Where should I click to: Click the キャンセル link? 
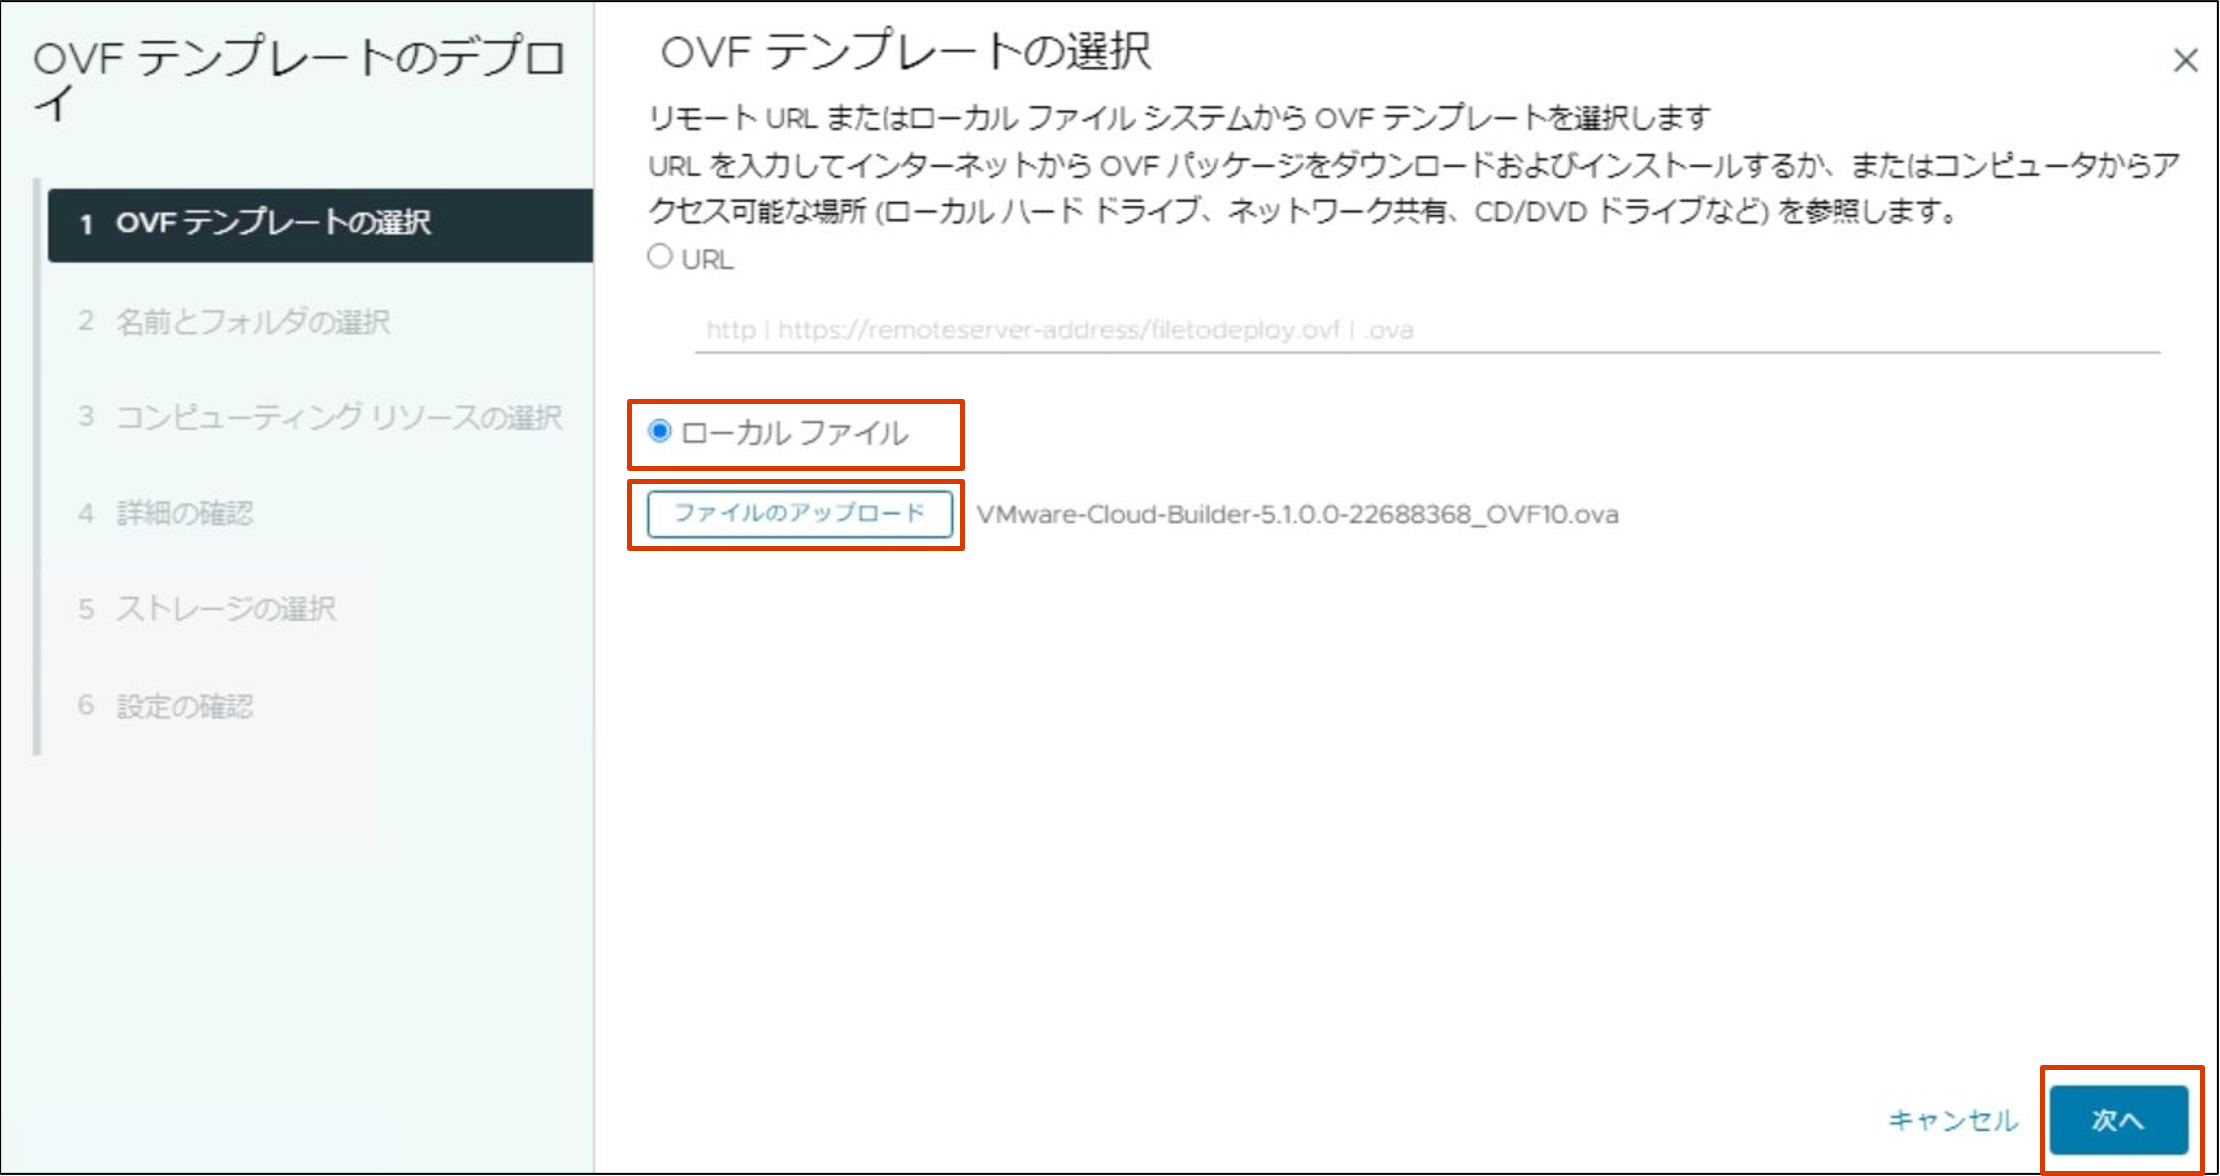1953,1120
